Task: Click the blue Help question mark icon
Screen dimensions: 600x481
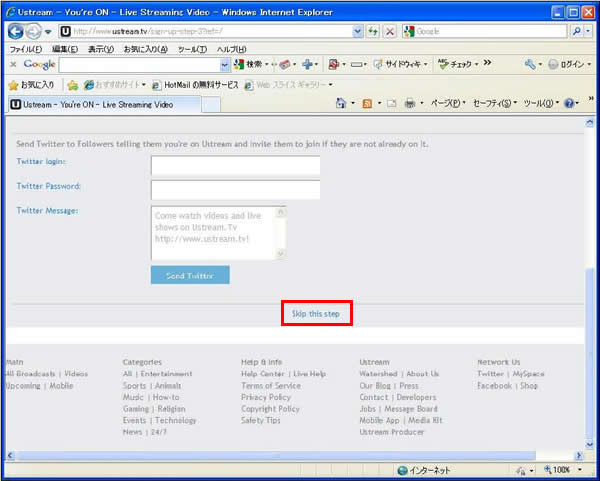Action: tap(569, 103)
